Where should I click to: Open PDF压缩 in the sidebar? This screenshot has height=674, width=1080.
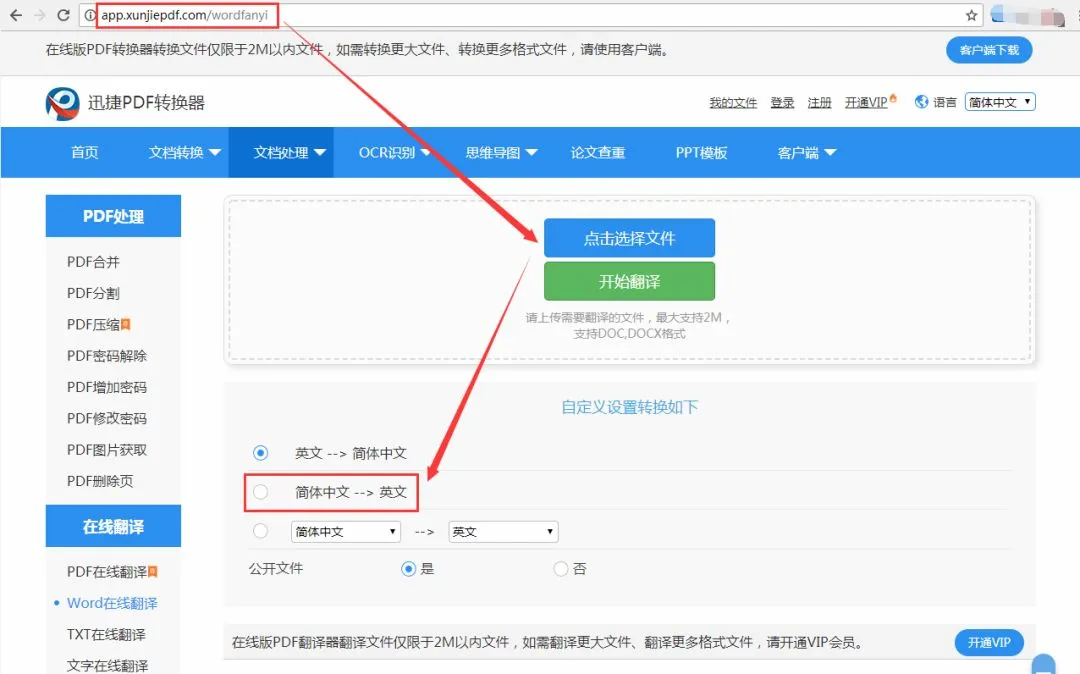[94, 324]
